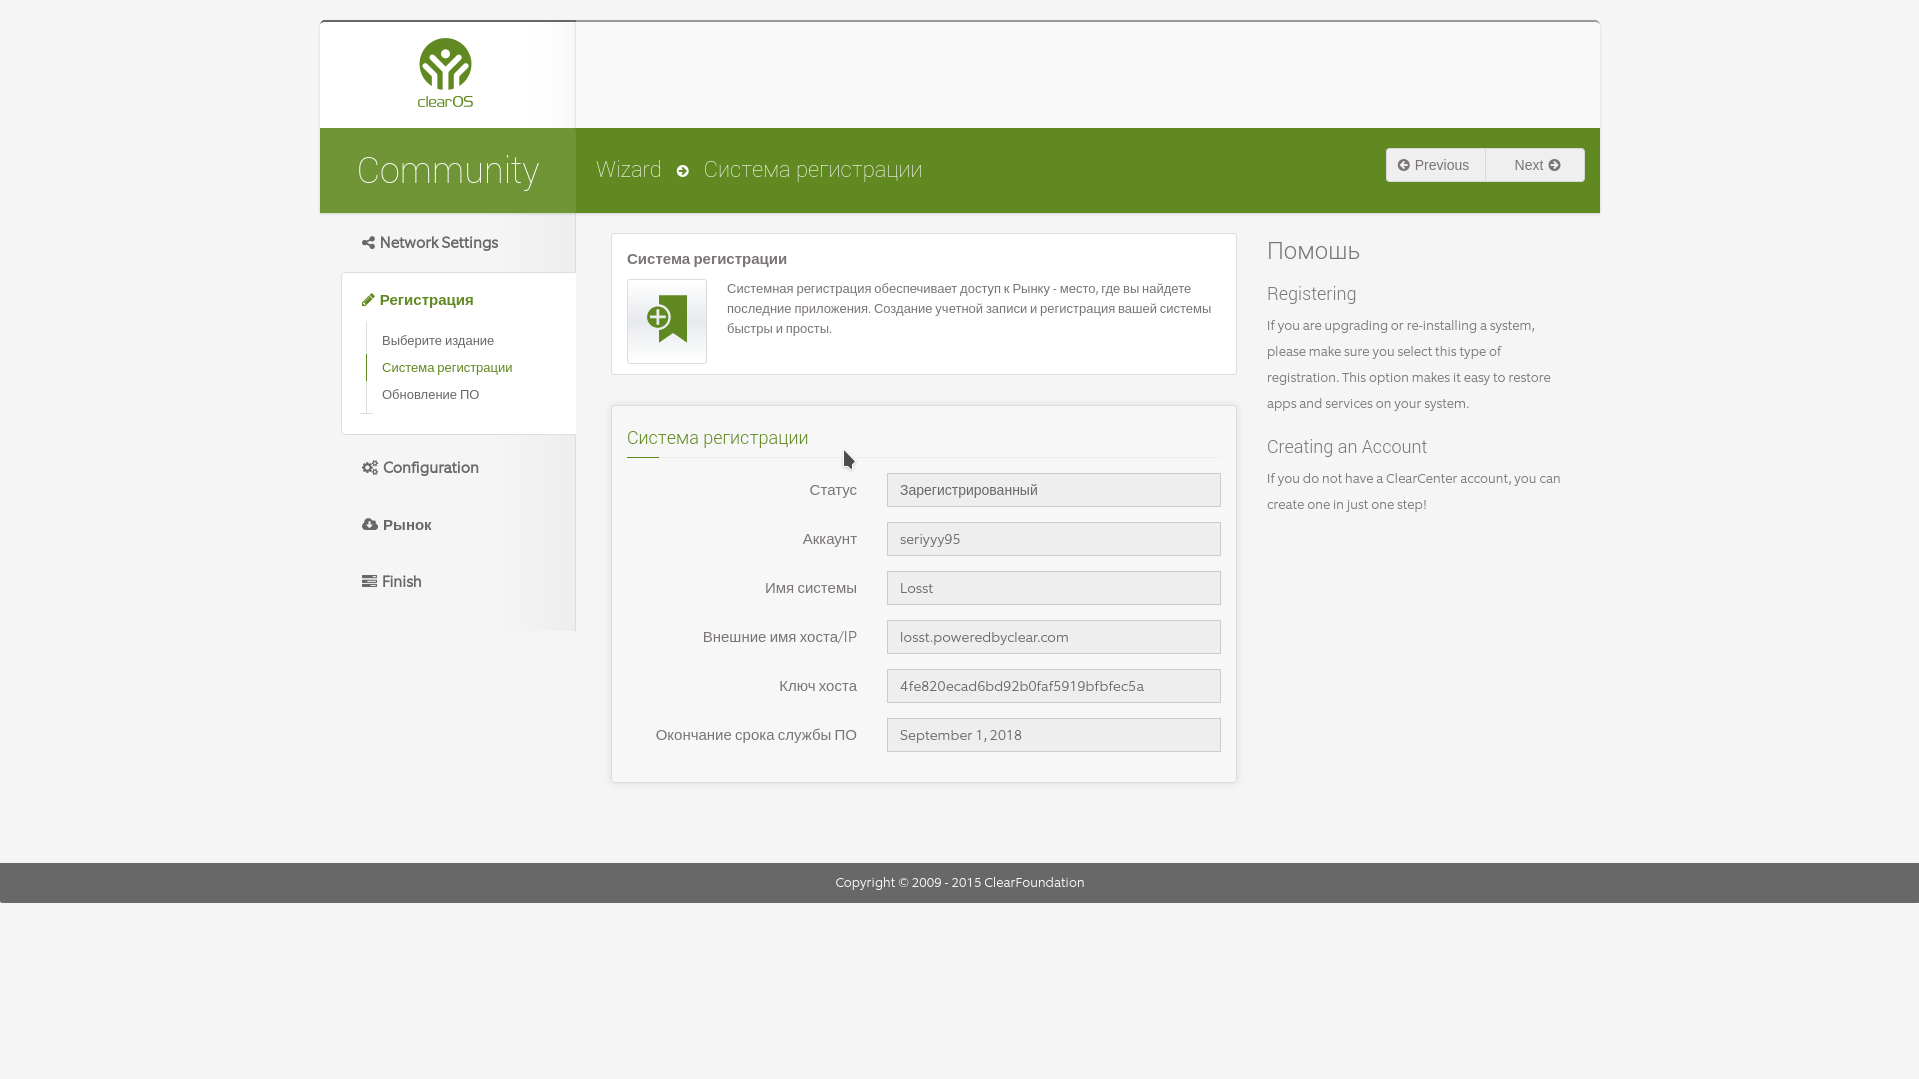Click the cloud download icon beside Рынок
This screenshot has width=1919, height=1079.
coord(370,524)
